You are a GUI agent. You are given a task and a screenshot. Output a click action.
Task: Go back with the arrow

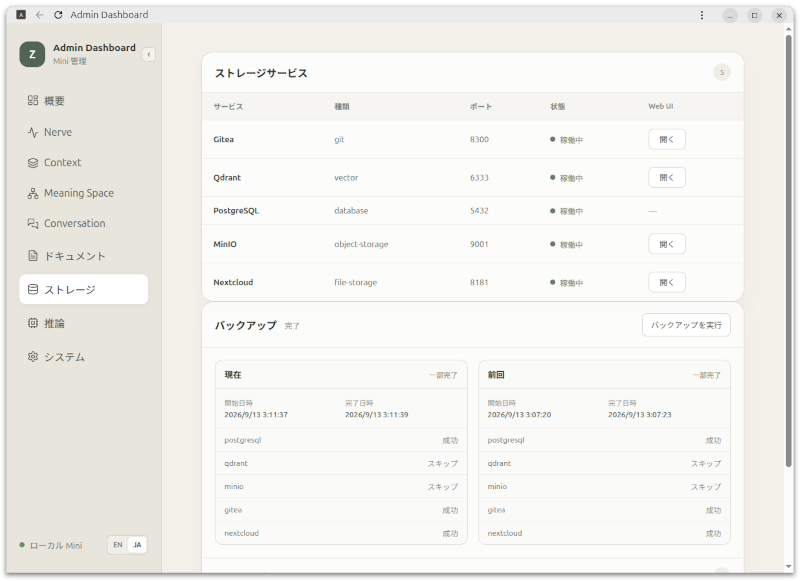39,15
